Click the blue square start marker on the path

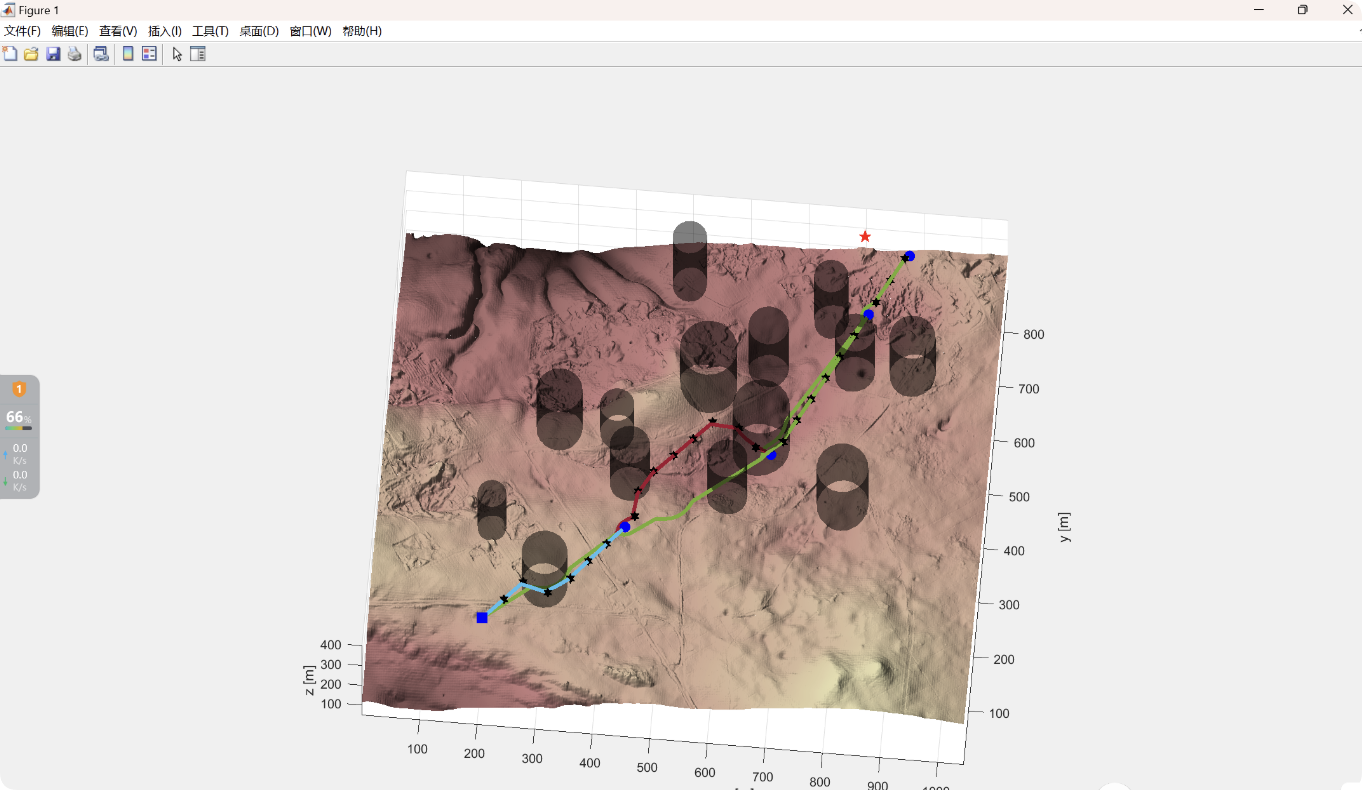click(x=482, y=618)
